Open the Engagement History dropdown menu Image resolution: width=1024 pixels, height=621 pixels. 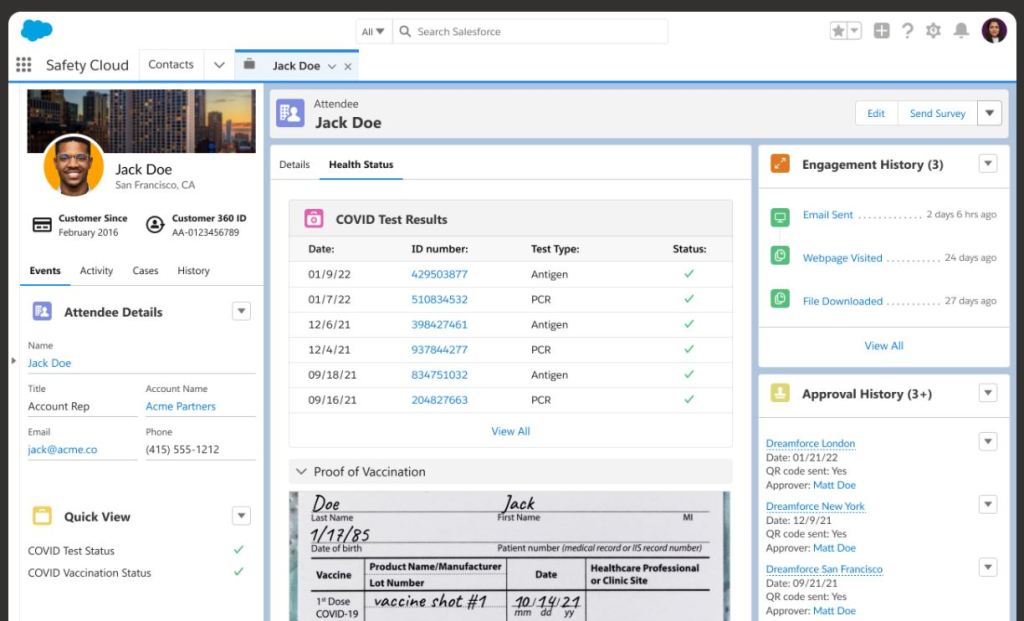point(987,164)
